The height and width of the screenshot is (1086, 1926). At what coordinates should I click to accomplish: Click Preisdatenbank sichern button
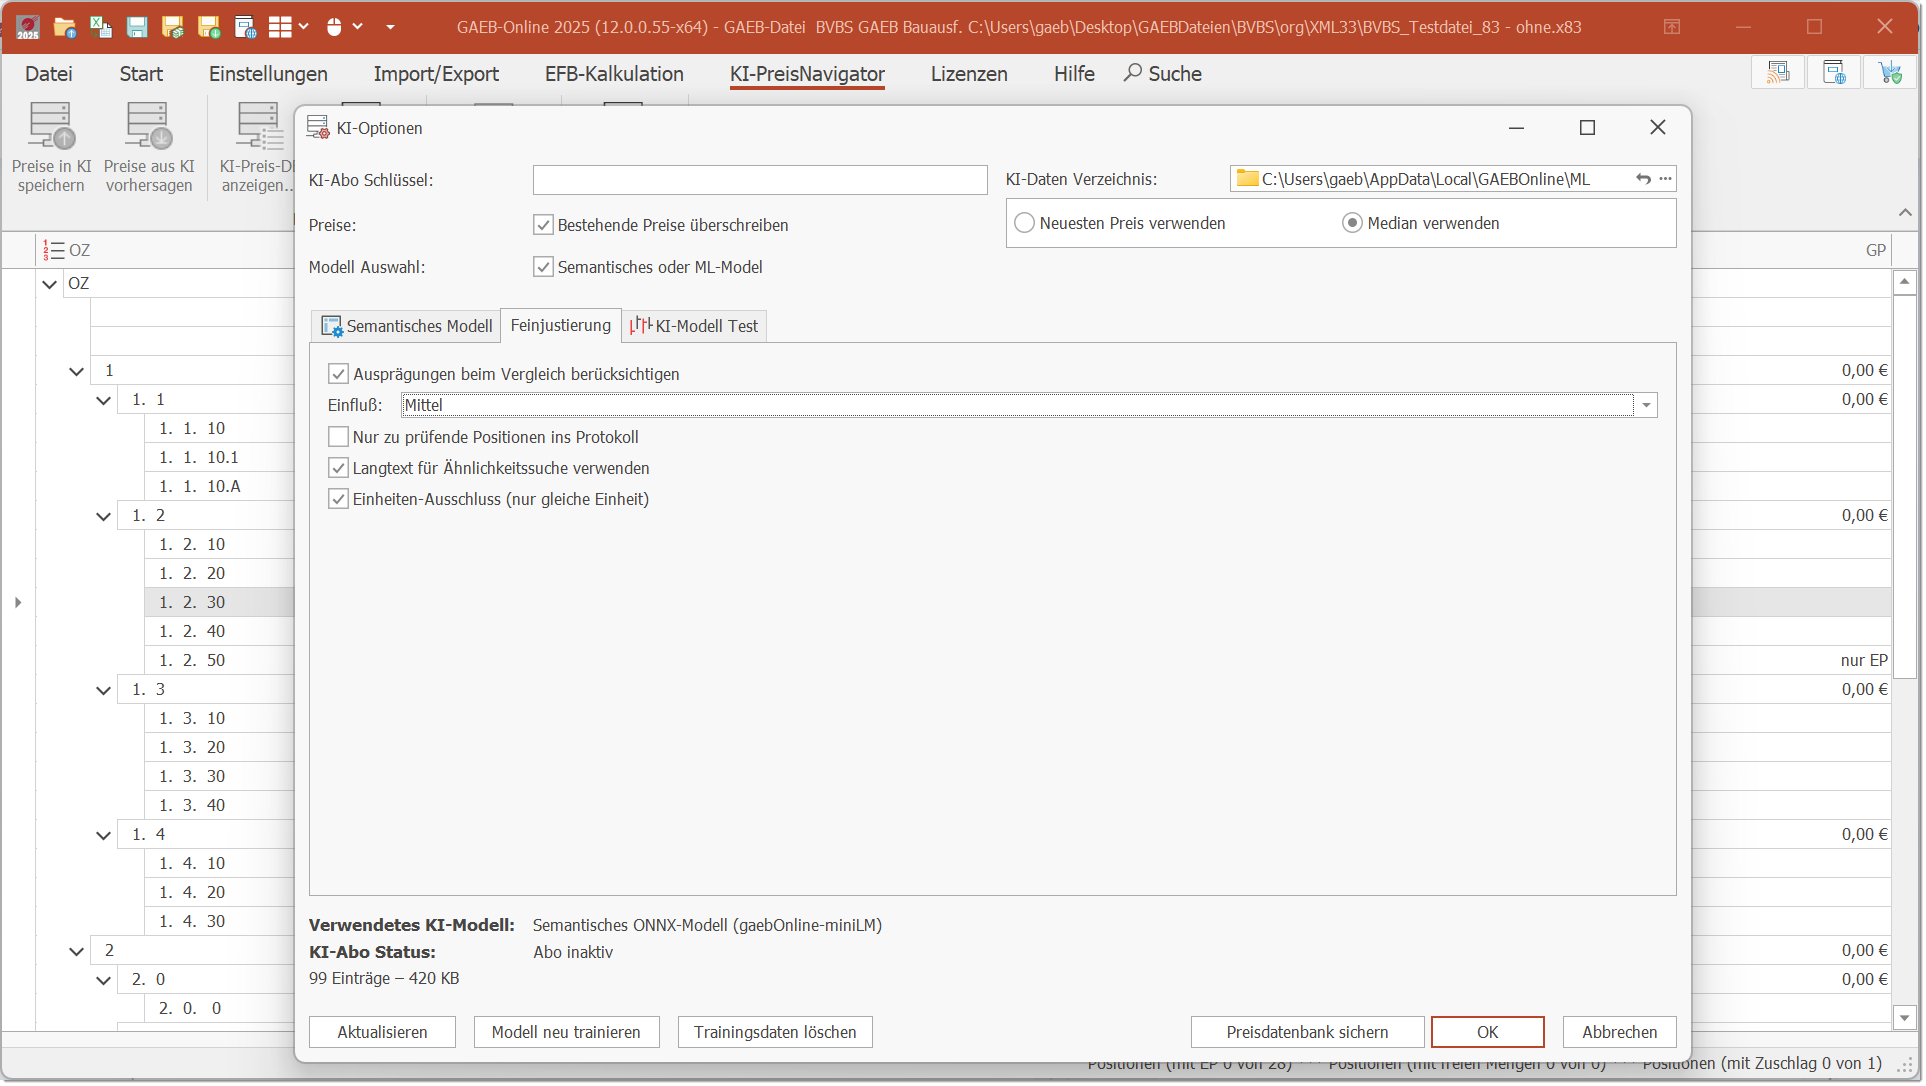[x=1307, y=1033]
